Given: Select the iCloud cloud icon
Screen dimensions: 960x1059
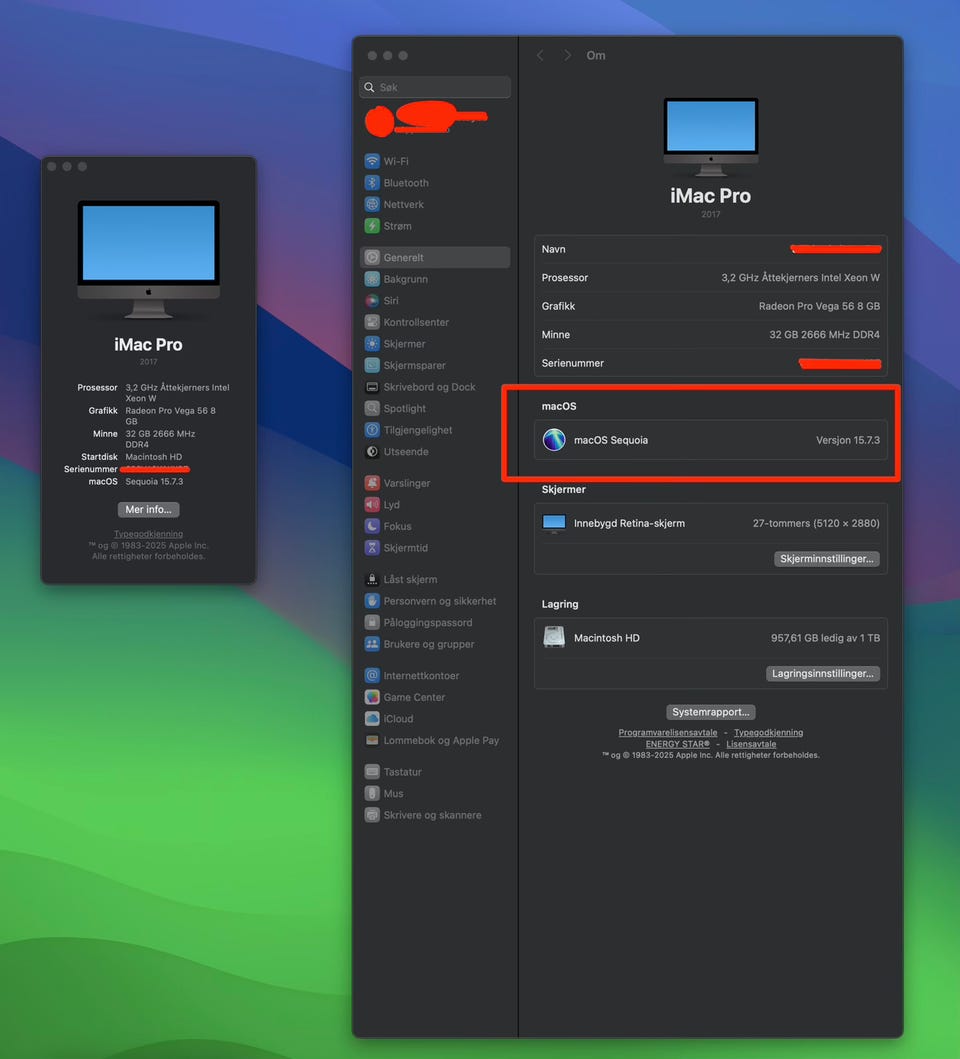Looking at the screenshot, I should (372, 719).
